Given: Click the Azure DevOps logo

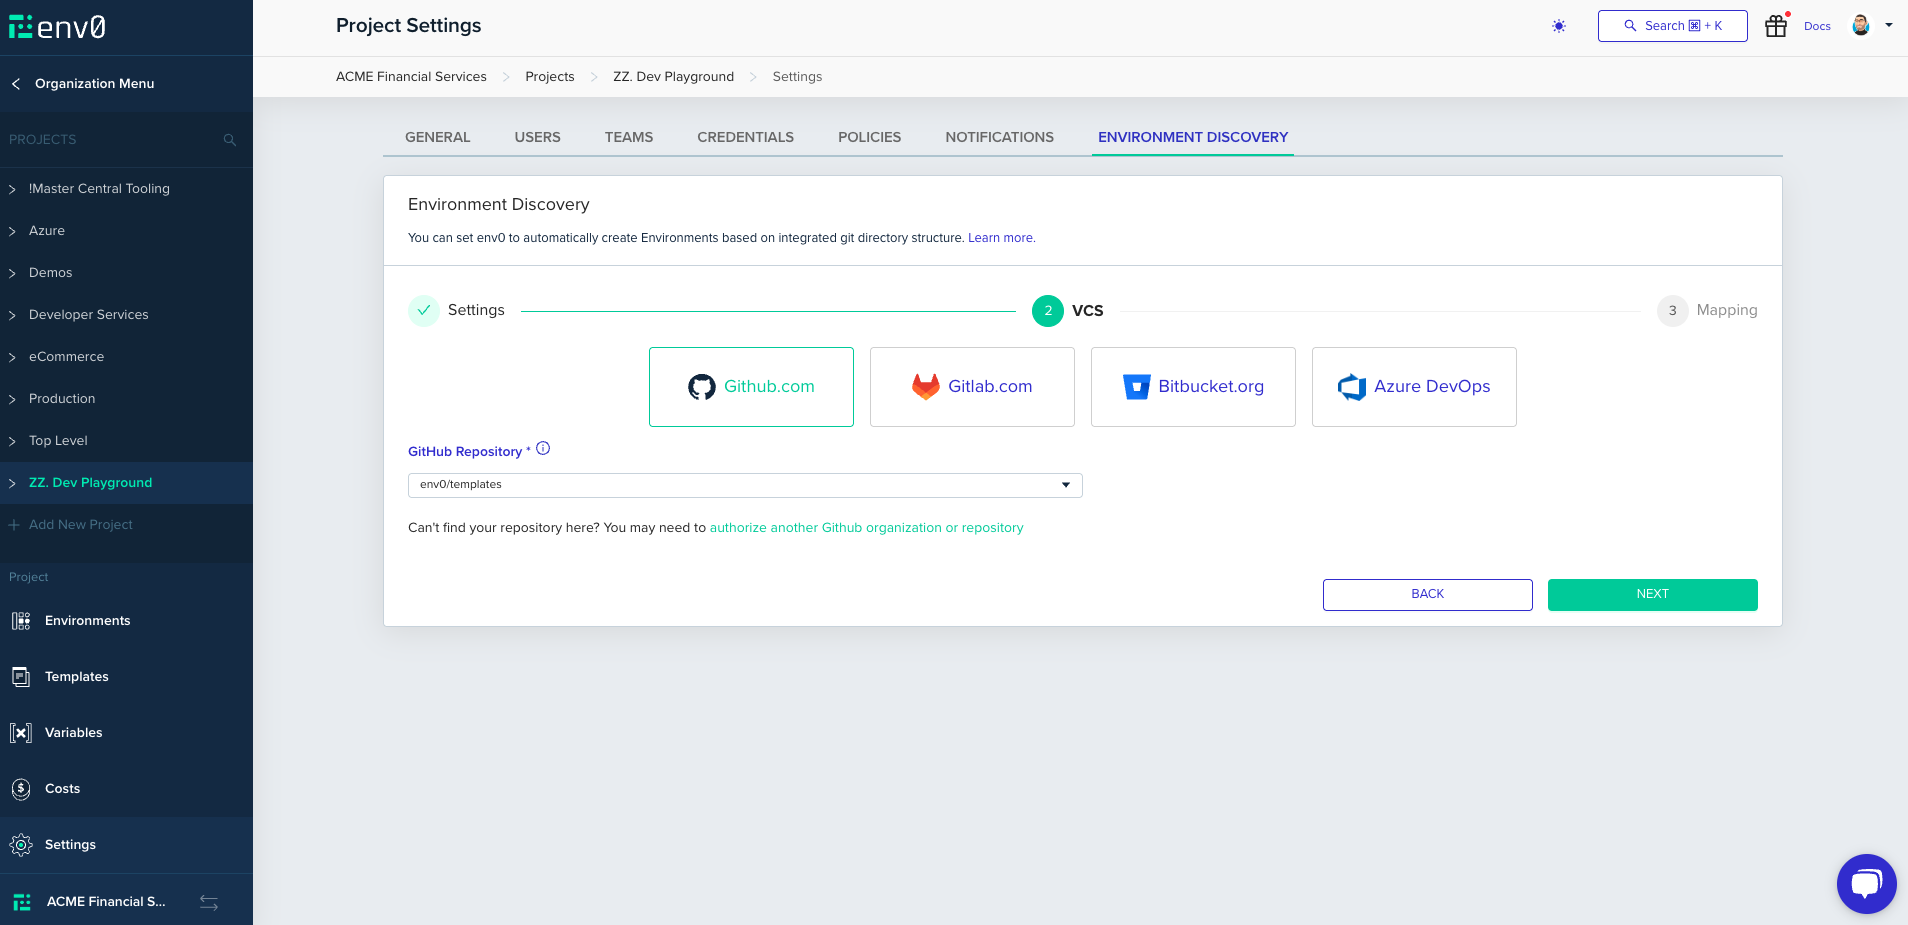Looking at the screenshot, I should pyautogui.click(x=1352, y=387).
